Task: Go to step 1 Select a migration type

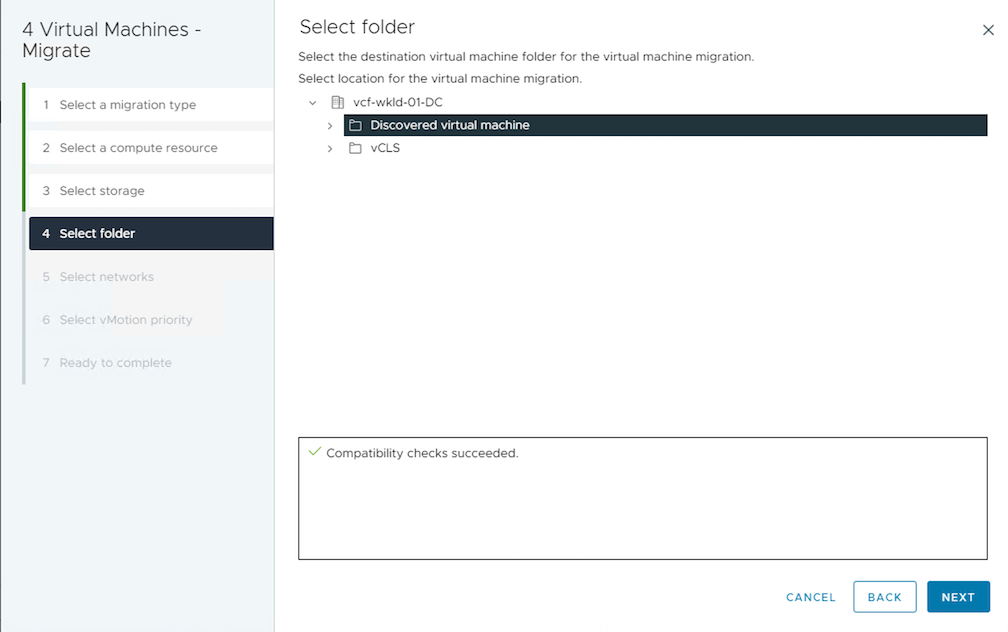Action: click(x=127, y=105)
